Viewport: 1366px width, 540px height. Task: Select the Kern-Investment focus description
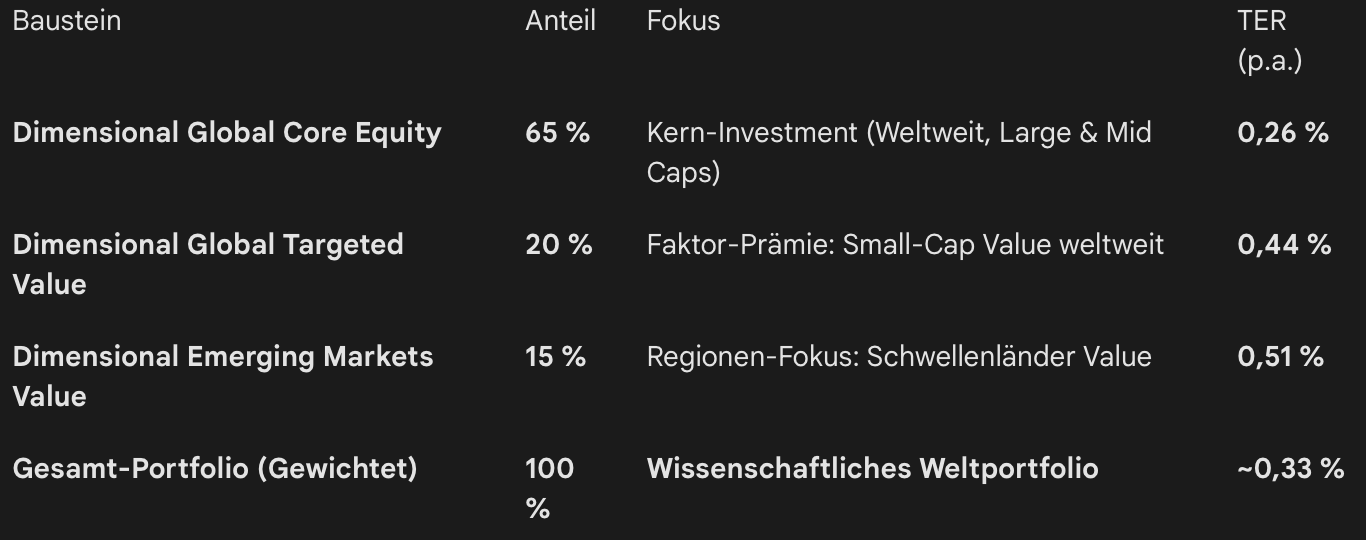(x=898, y=152)
